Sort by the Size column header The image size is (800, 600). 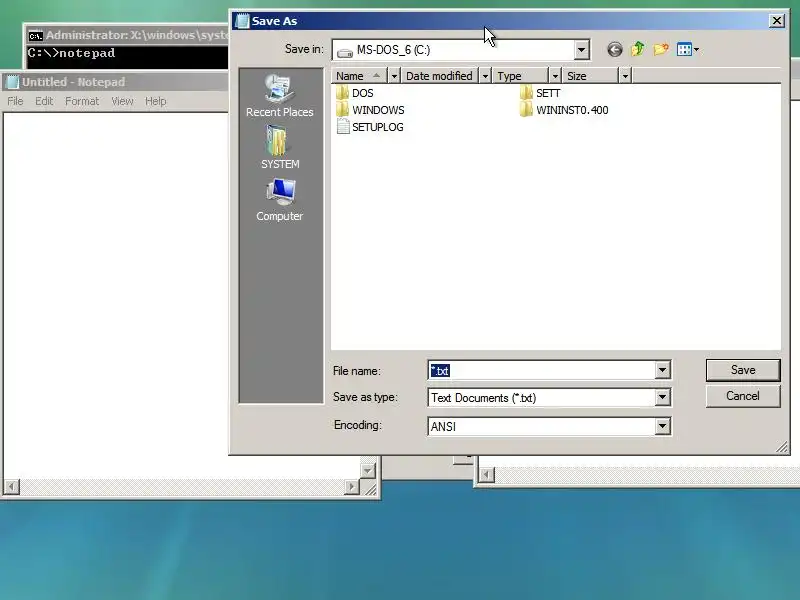tap(590, 76)
